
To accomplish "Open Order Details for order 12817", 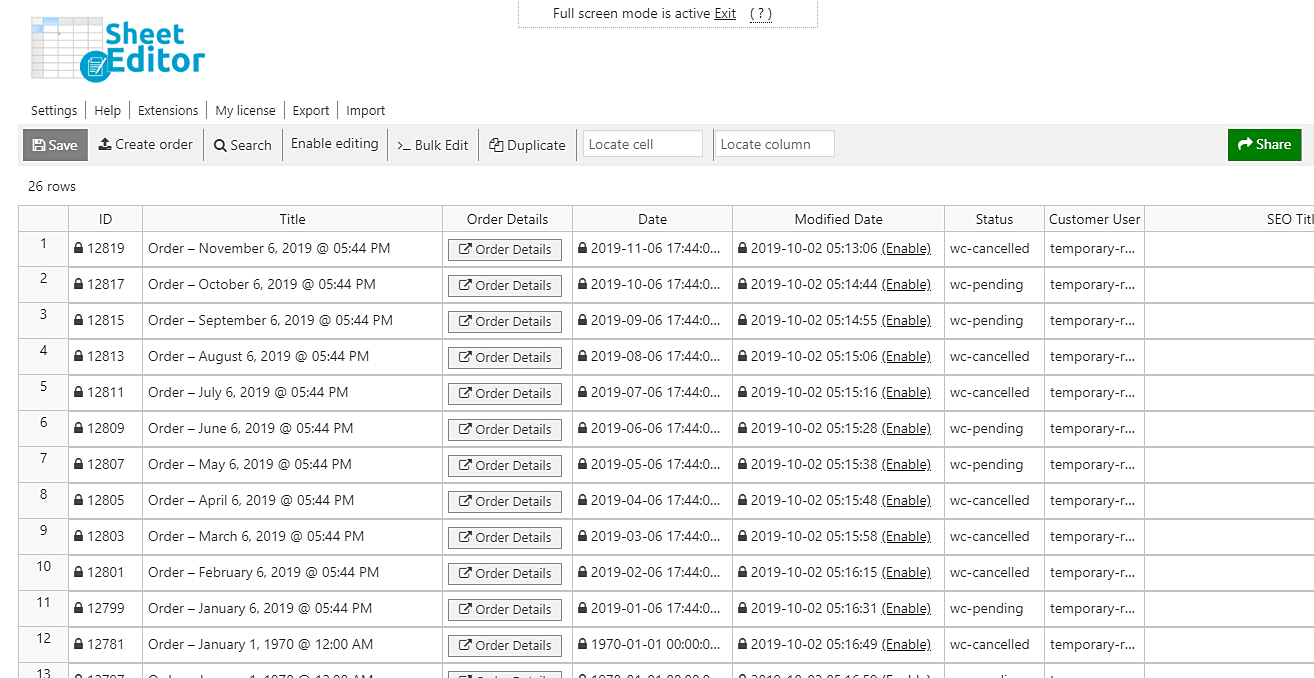I will click(x=505, y=285).
